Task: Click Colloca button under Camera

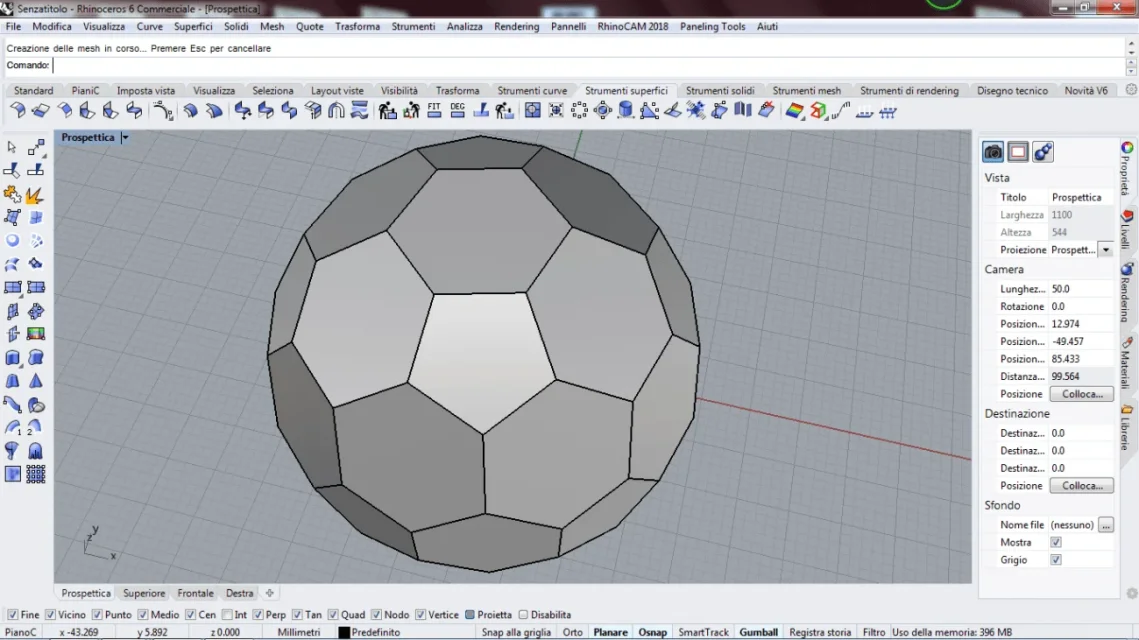Action: 1082,394
